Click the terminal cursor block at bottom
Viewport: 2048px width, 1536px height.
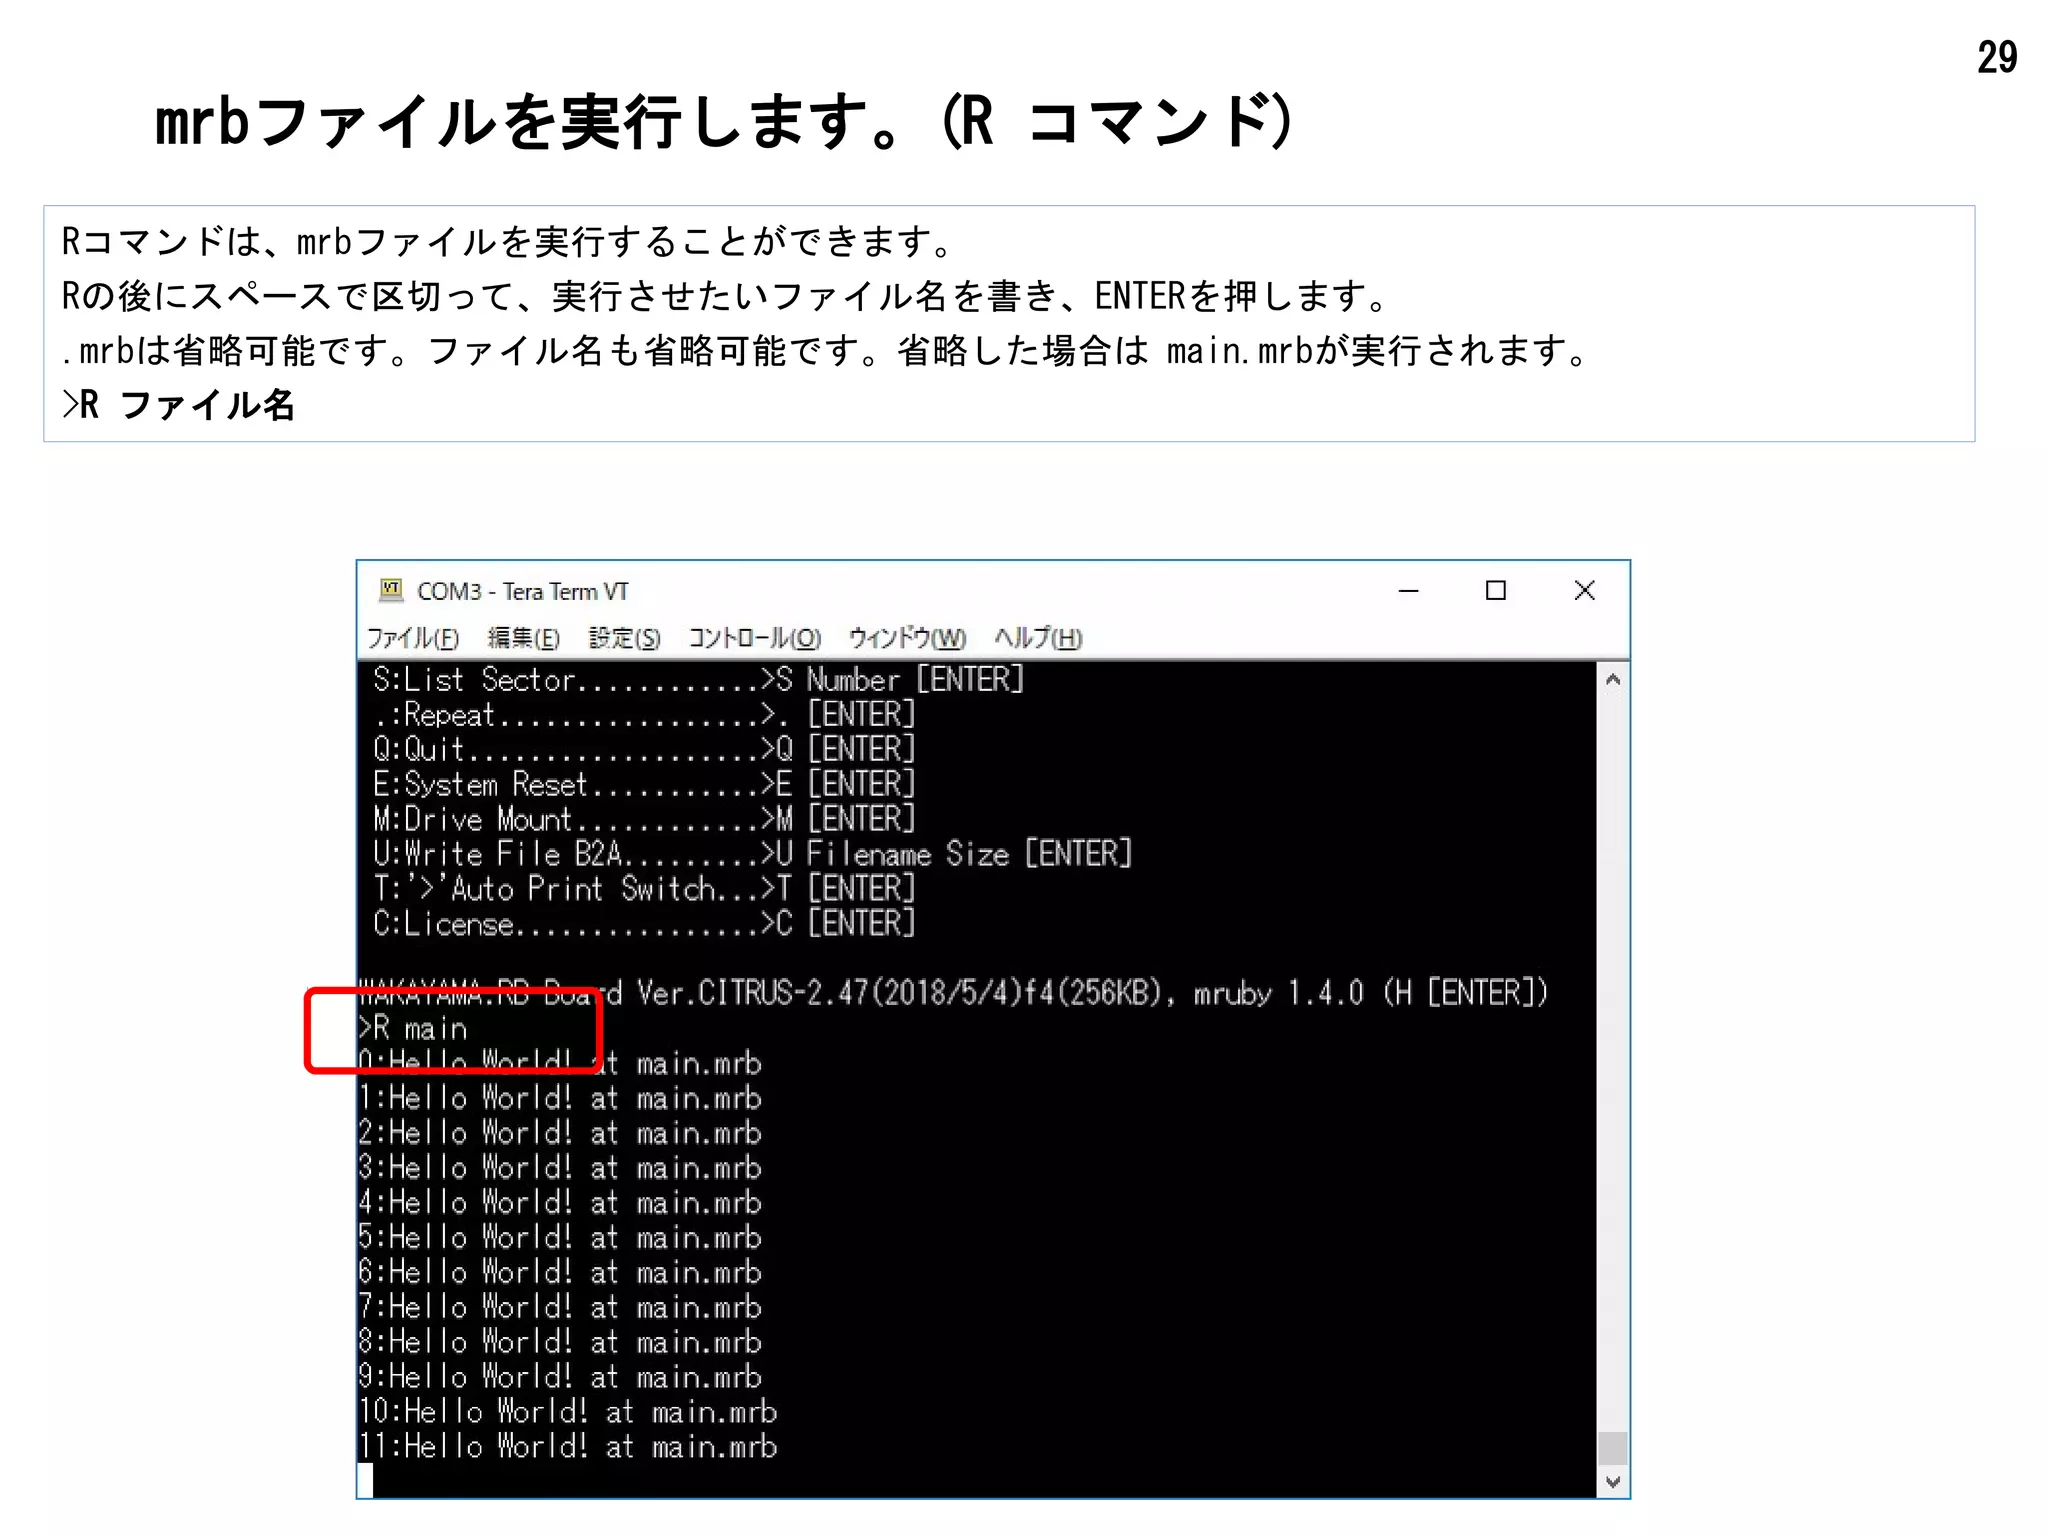point(365,1480)
